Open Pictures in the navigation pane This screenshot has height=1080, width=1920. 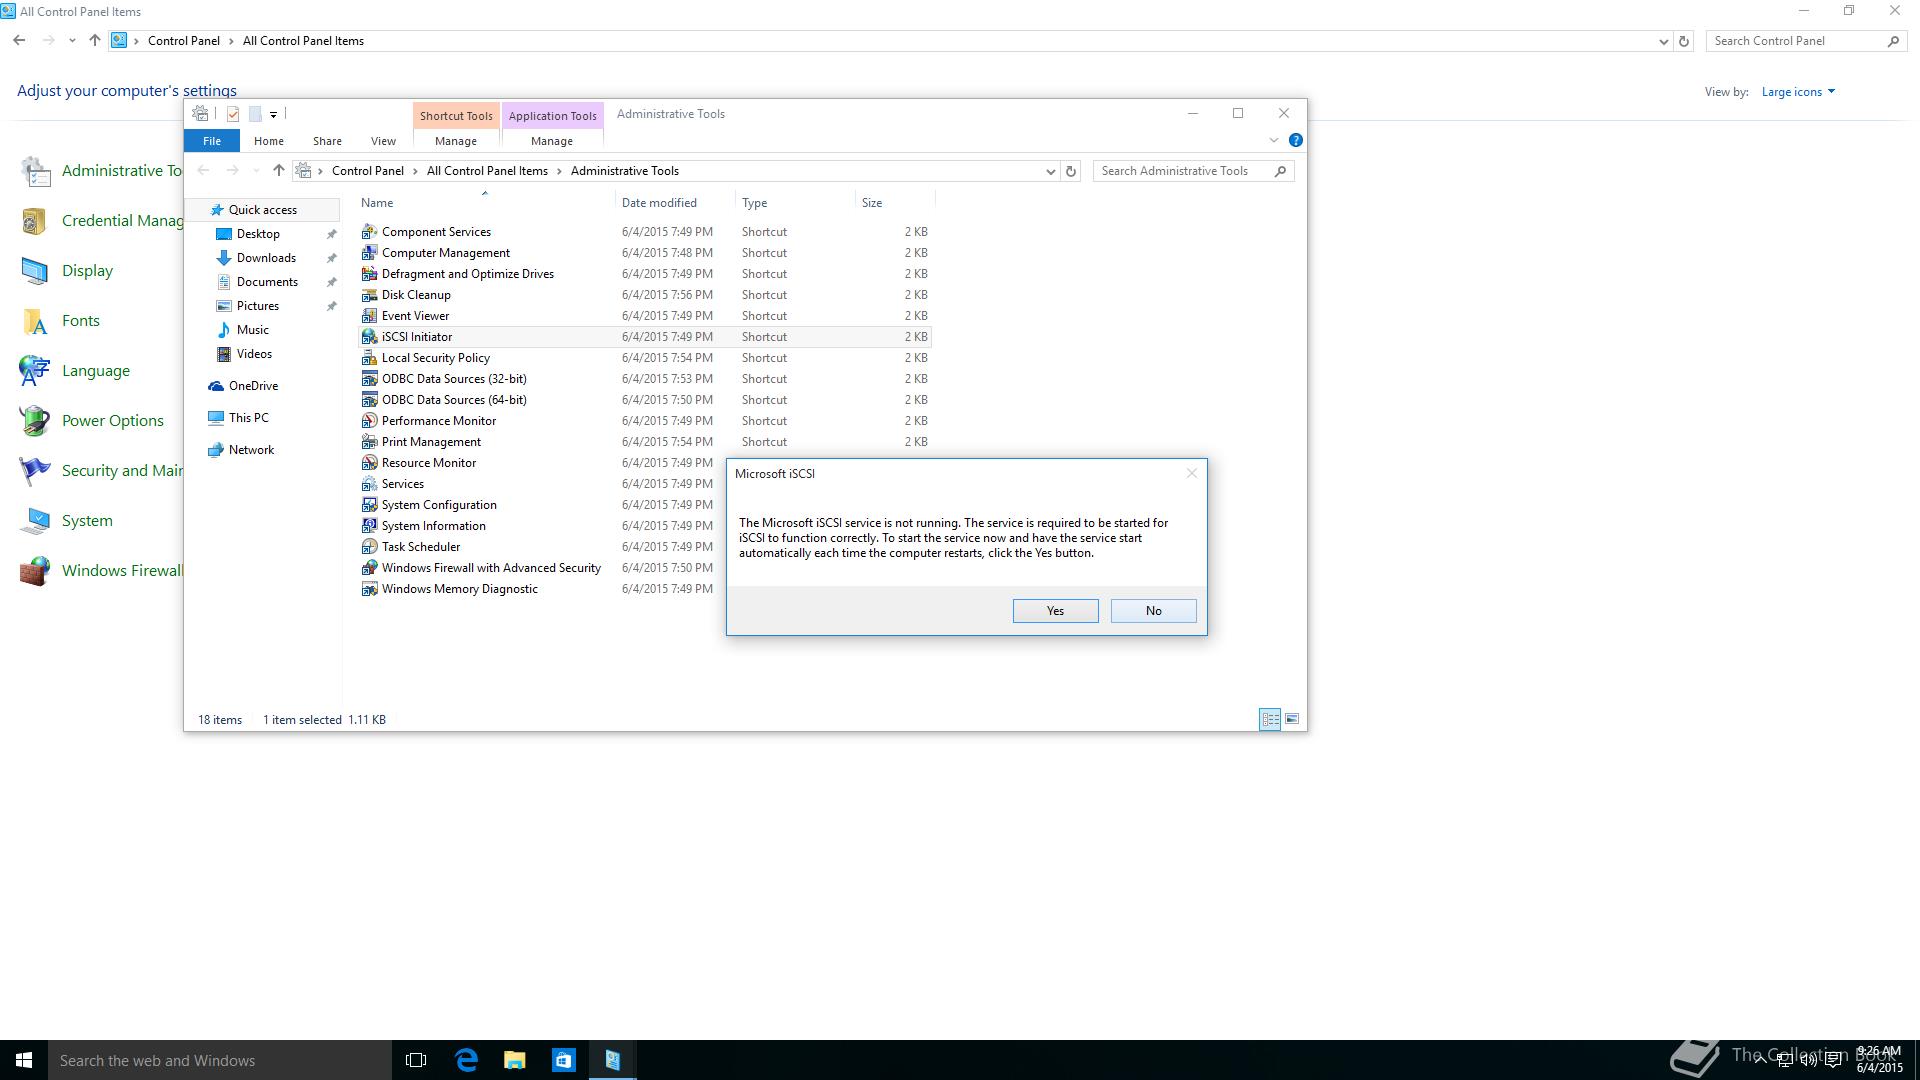(258, 306)
